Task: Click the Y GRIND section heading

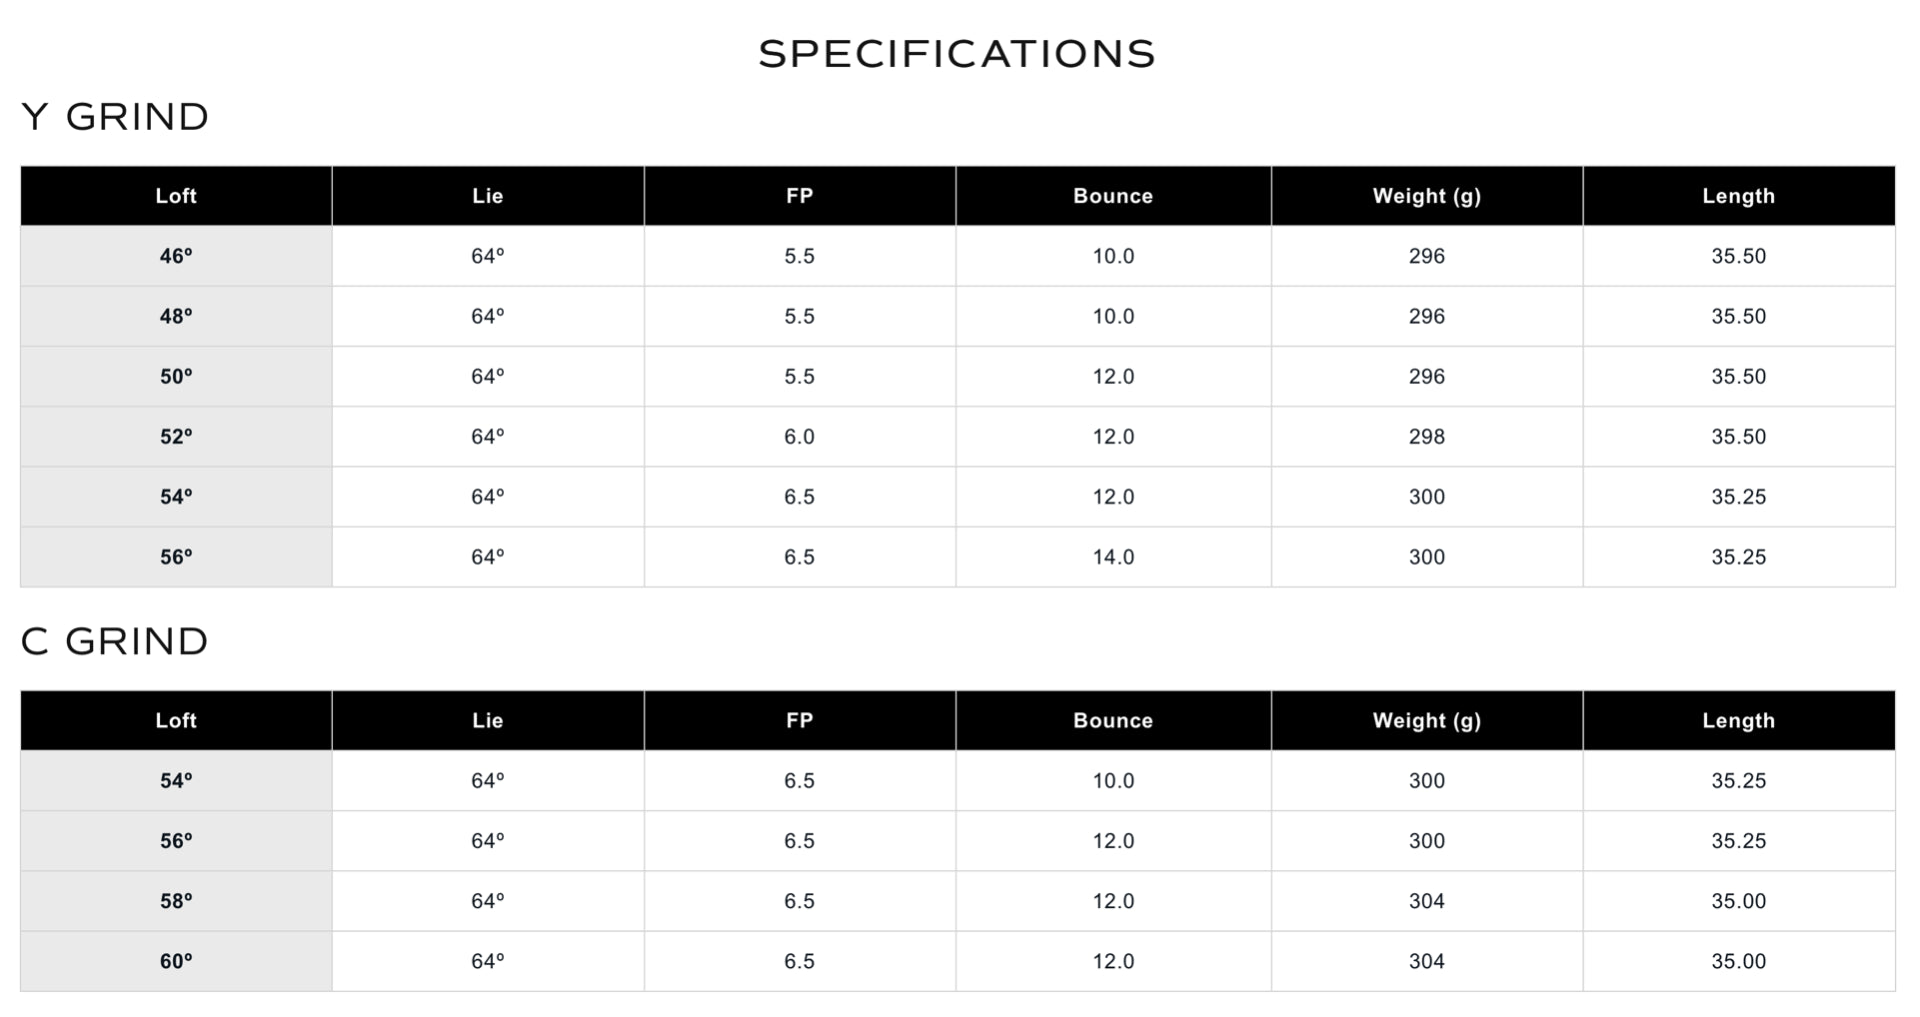Action: coord(115,117)
